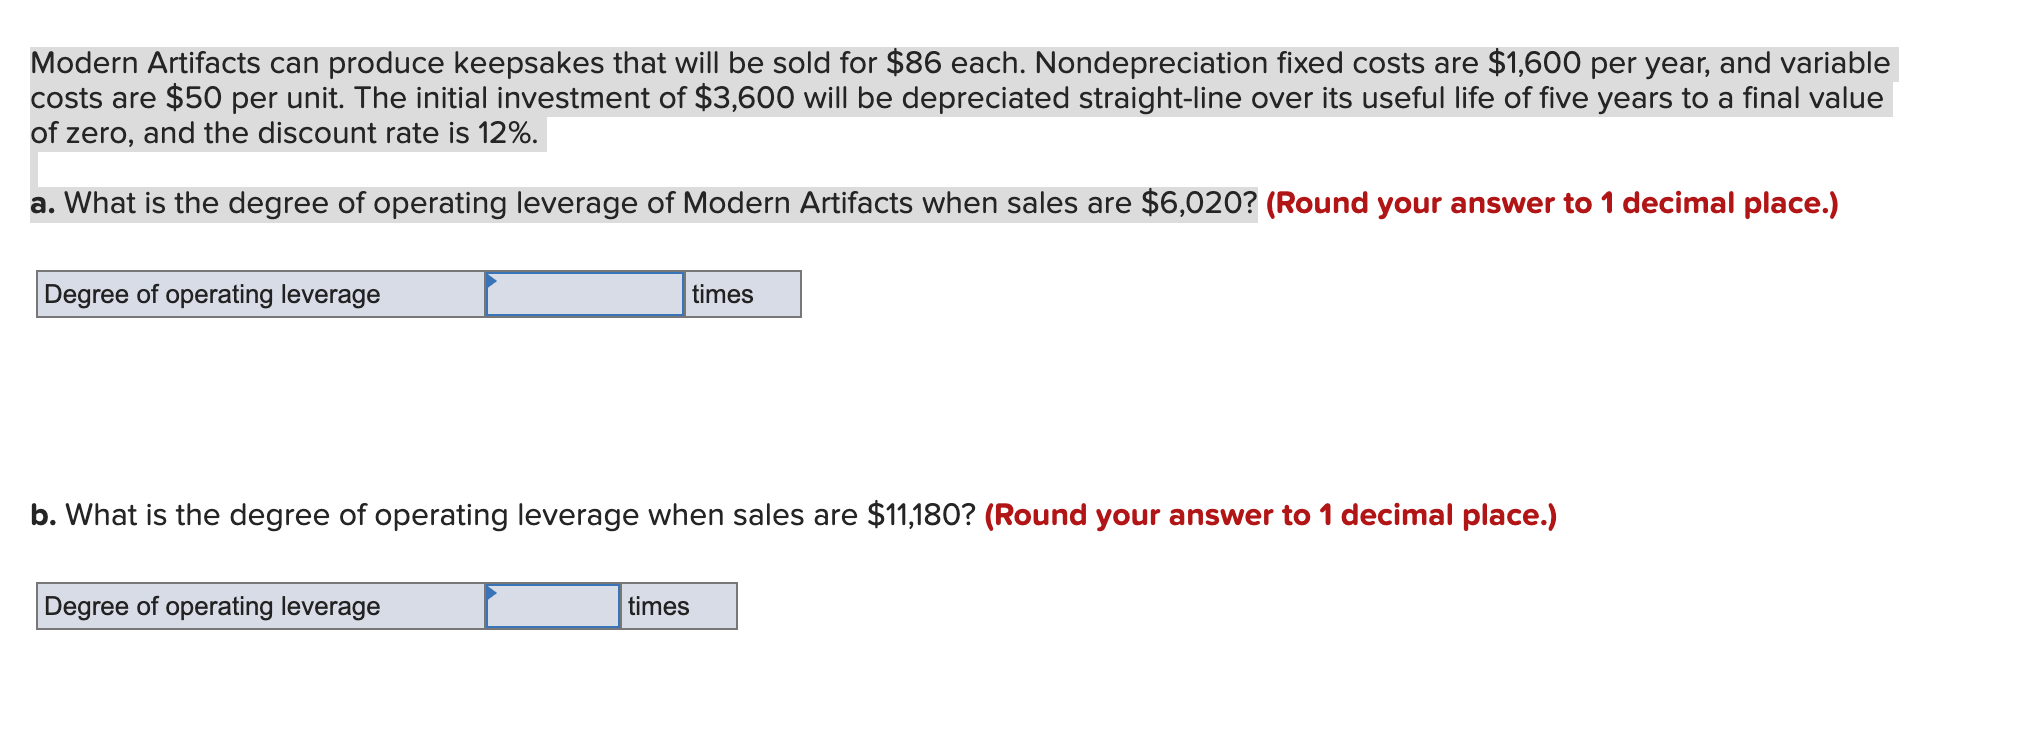Click the '$6,020' sales figure in question a
The height and width of the screenshot is (752, 2028).
coord(1197,203)
